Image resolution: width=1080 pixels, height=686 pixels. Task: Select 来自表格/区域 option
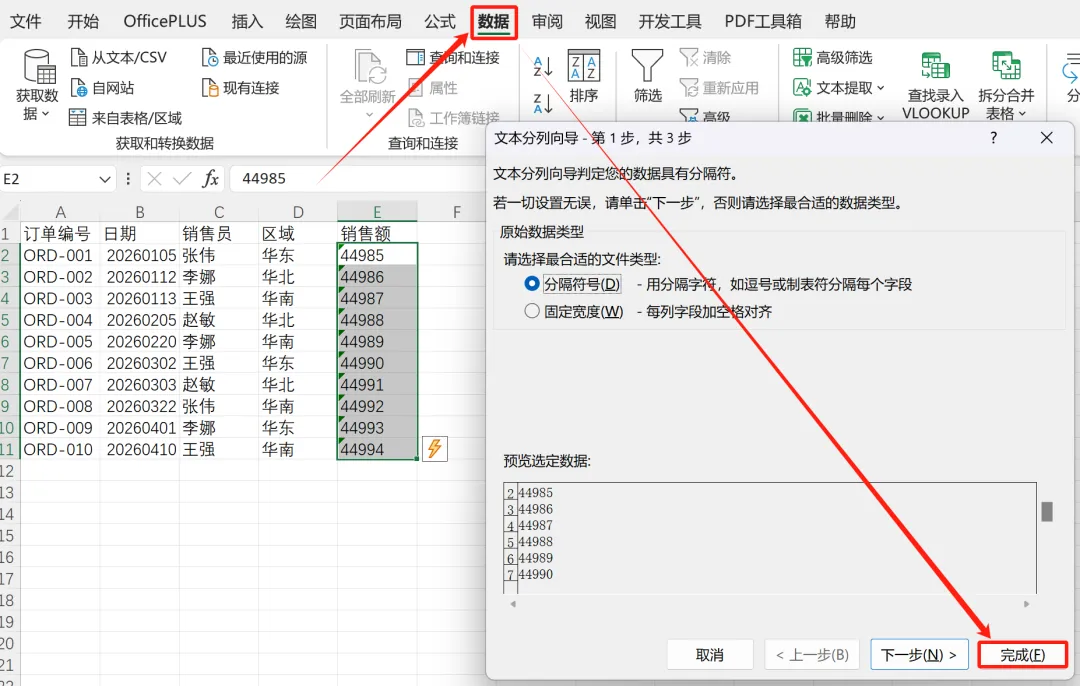click(125, 118)
